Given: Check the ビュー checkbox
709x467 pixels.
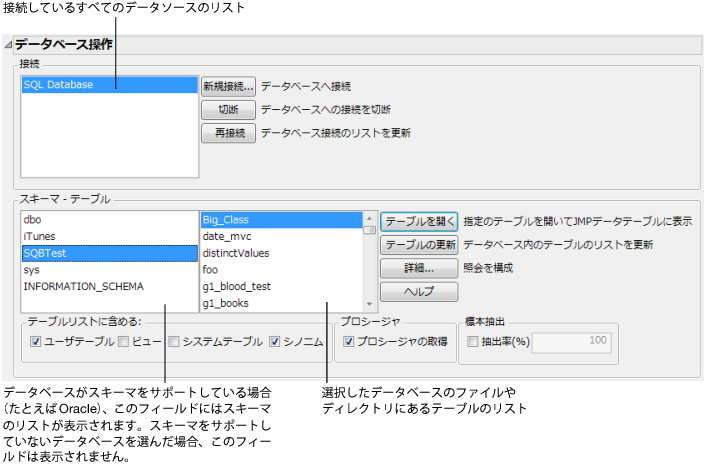Looking at the screenshot, I should (x=123, y=342).
